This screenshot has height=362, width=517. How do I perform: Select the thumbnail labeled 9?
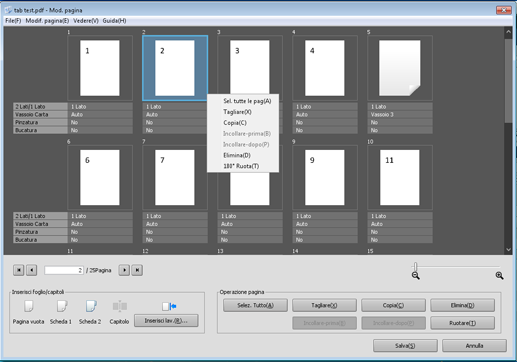[325, 177]
